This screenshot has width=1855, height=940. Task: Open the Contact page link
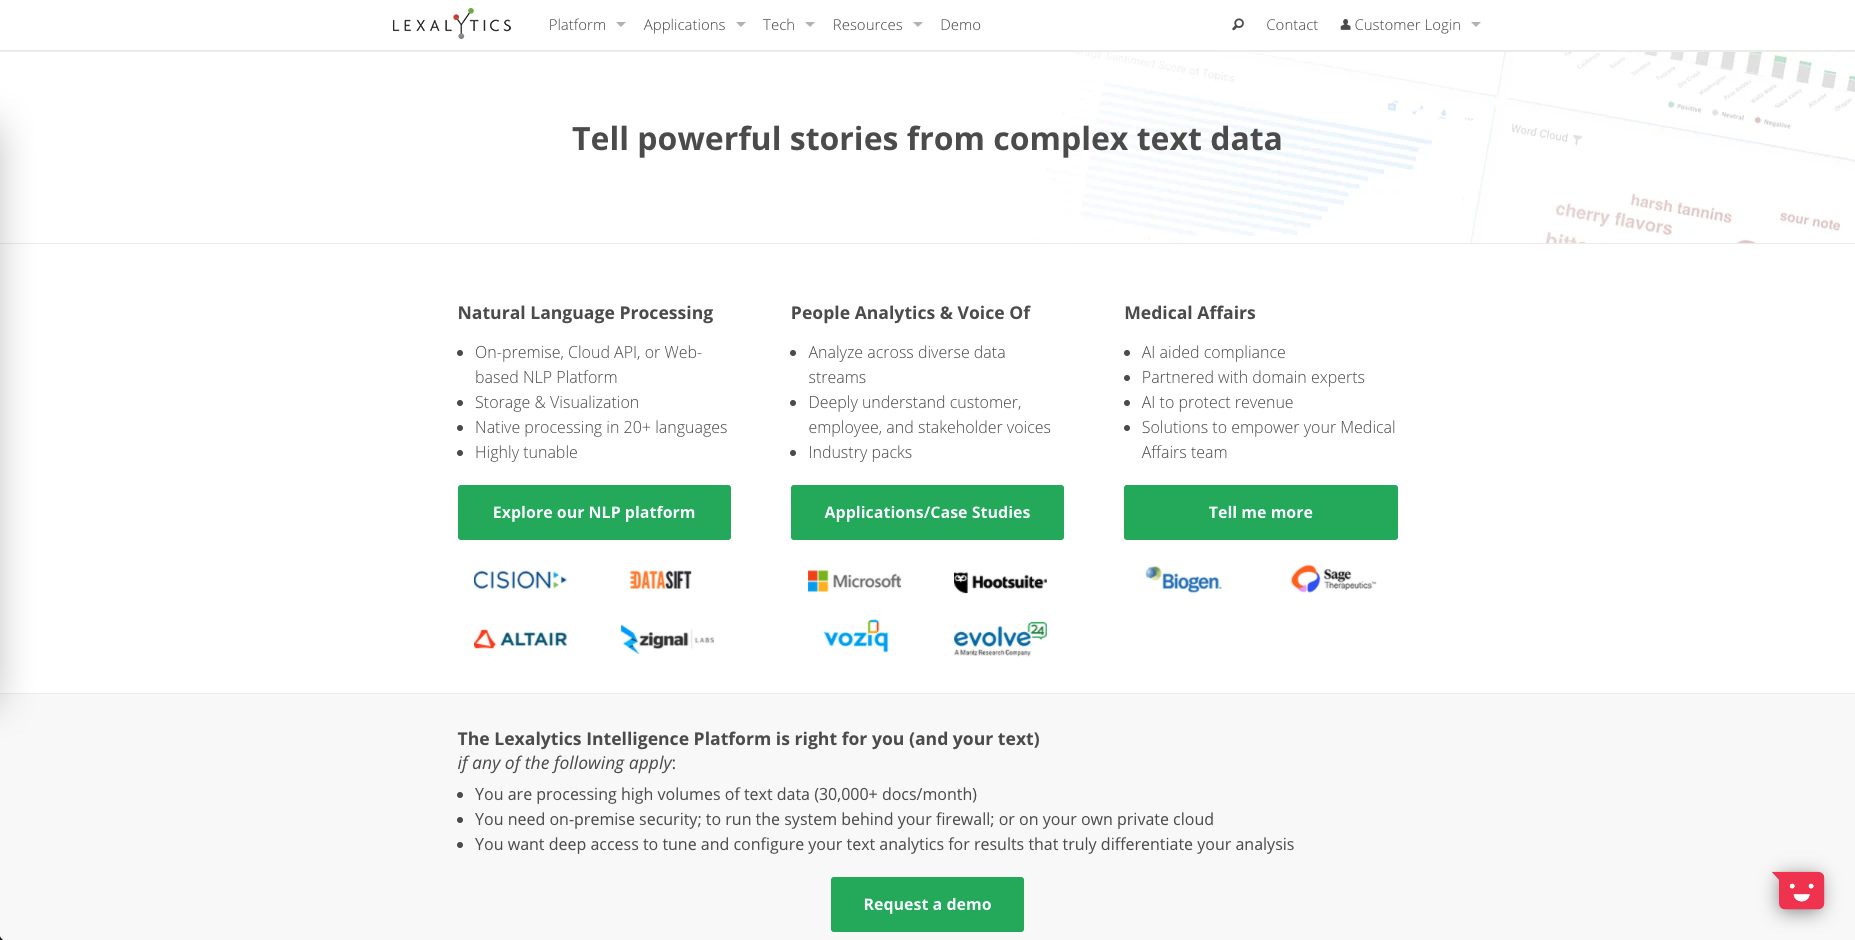[1292, 25]
